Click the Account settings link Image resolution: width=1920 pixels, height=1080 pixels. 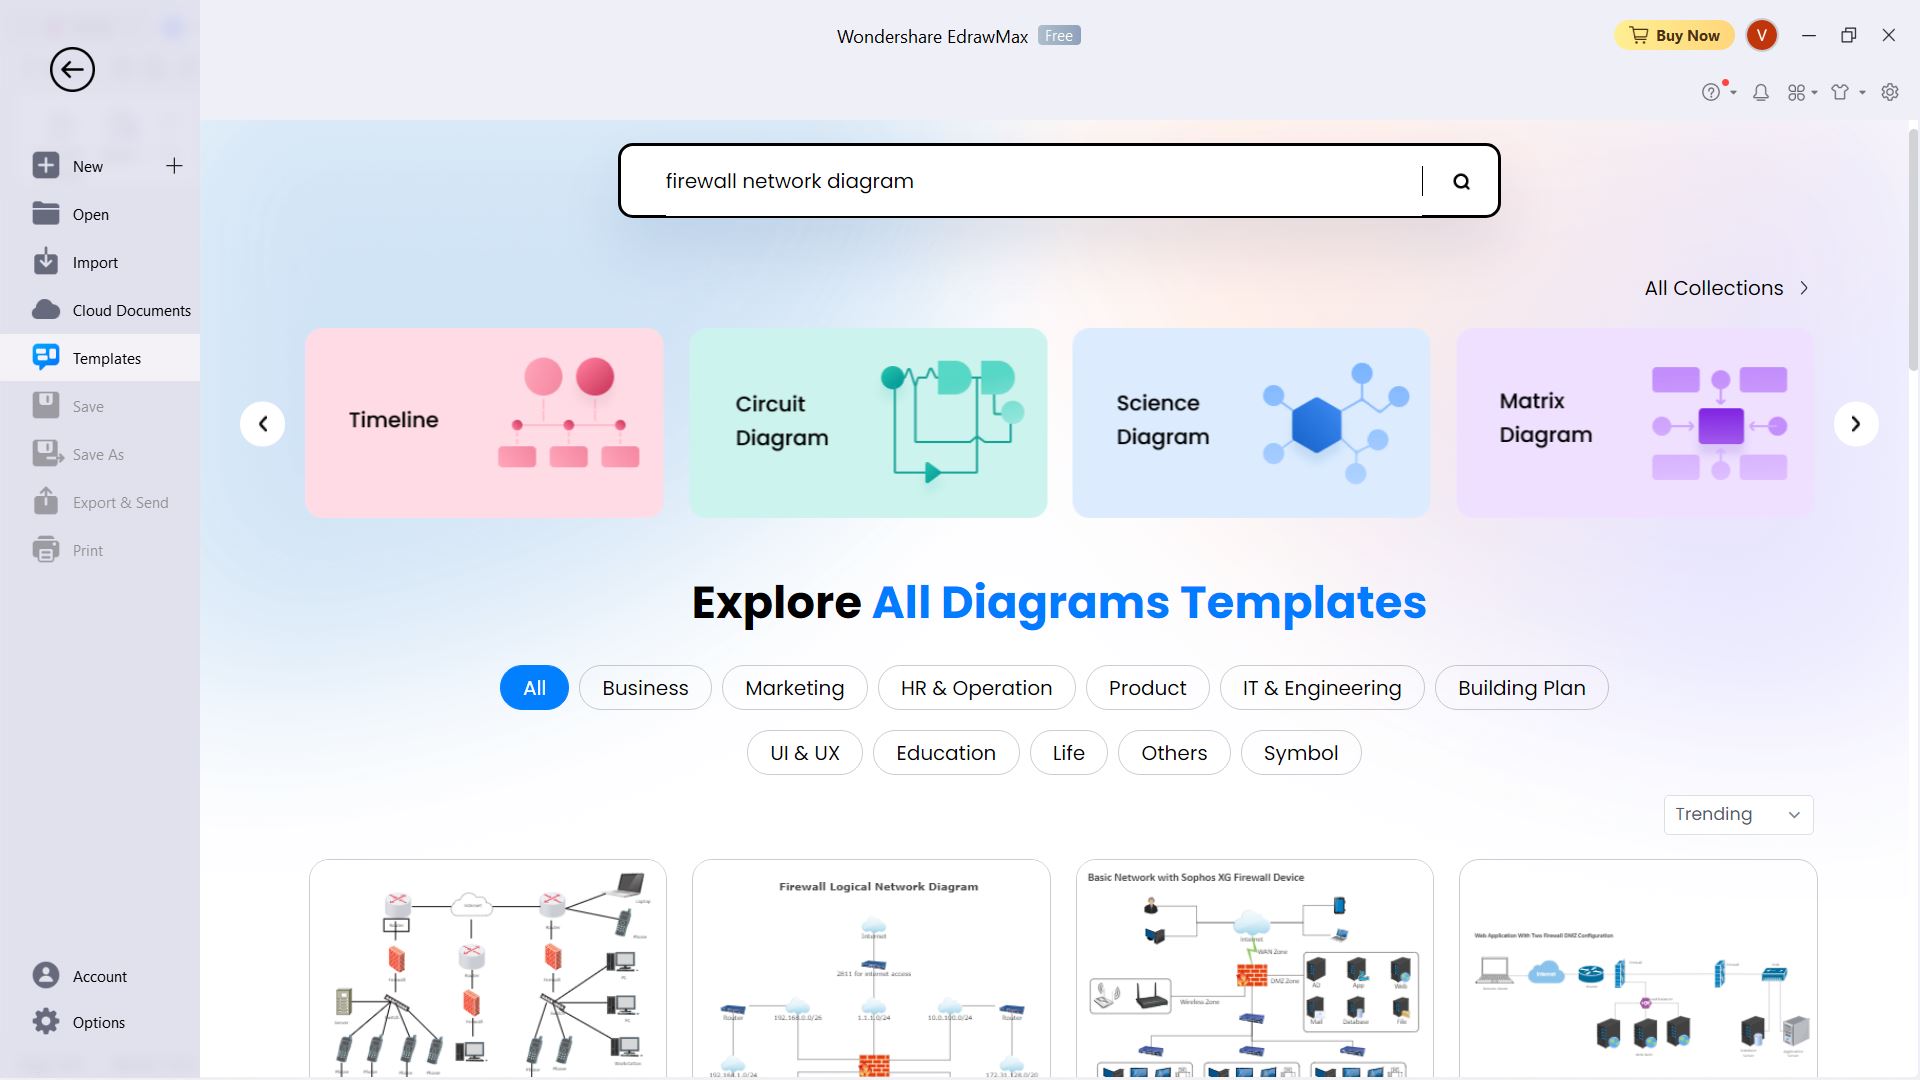100,976
